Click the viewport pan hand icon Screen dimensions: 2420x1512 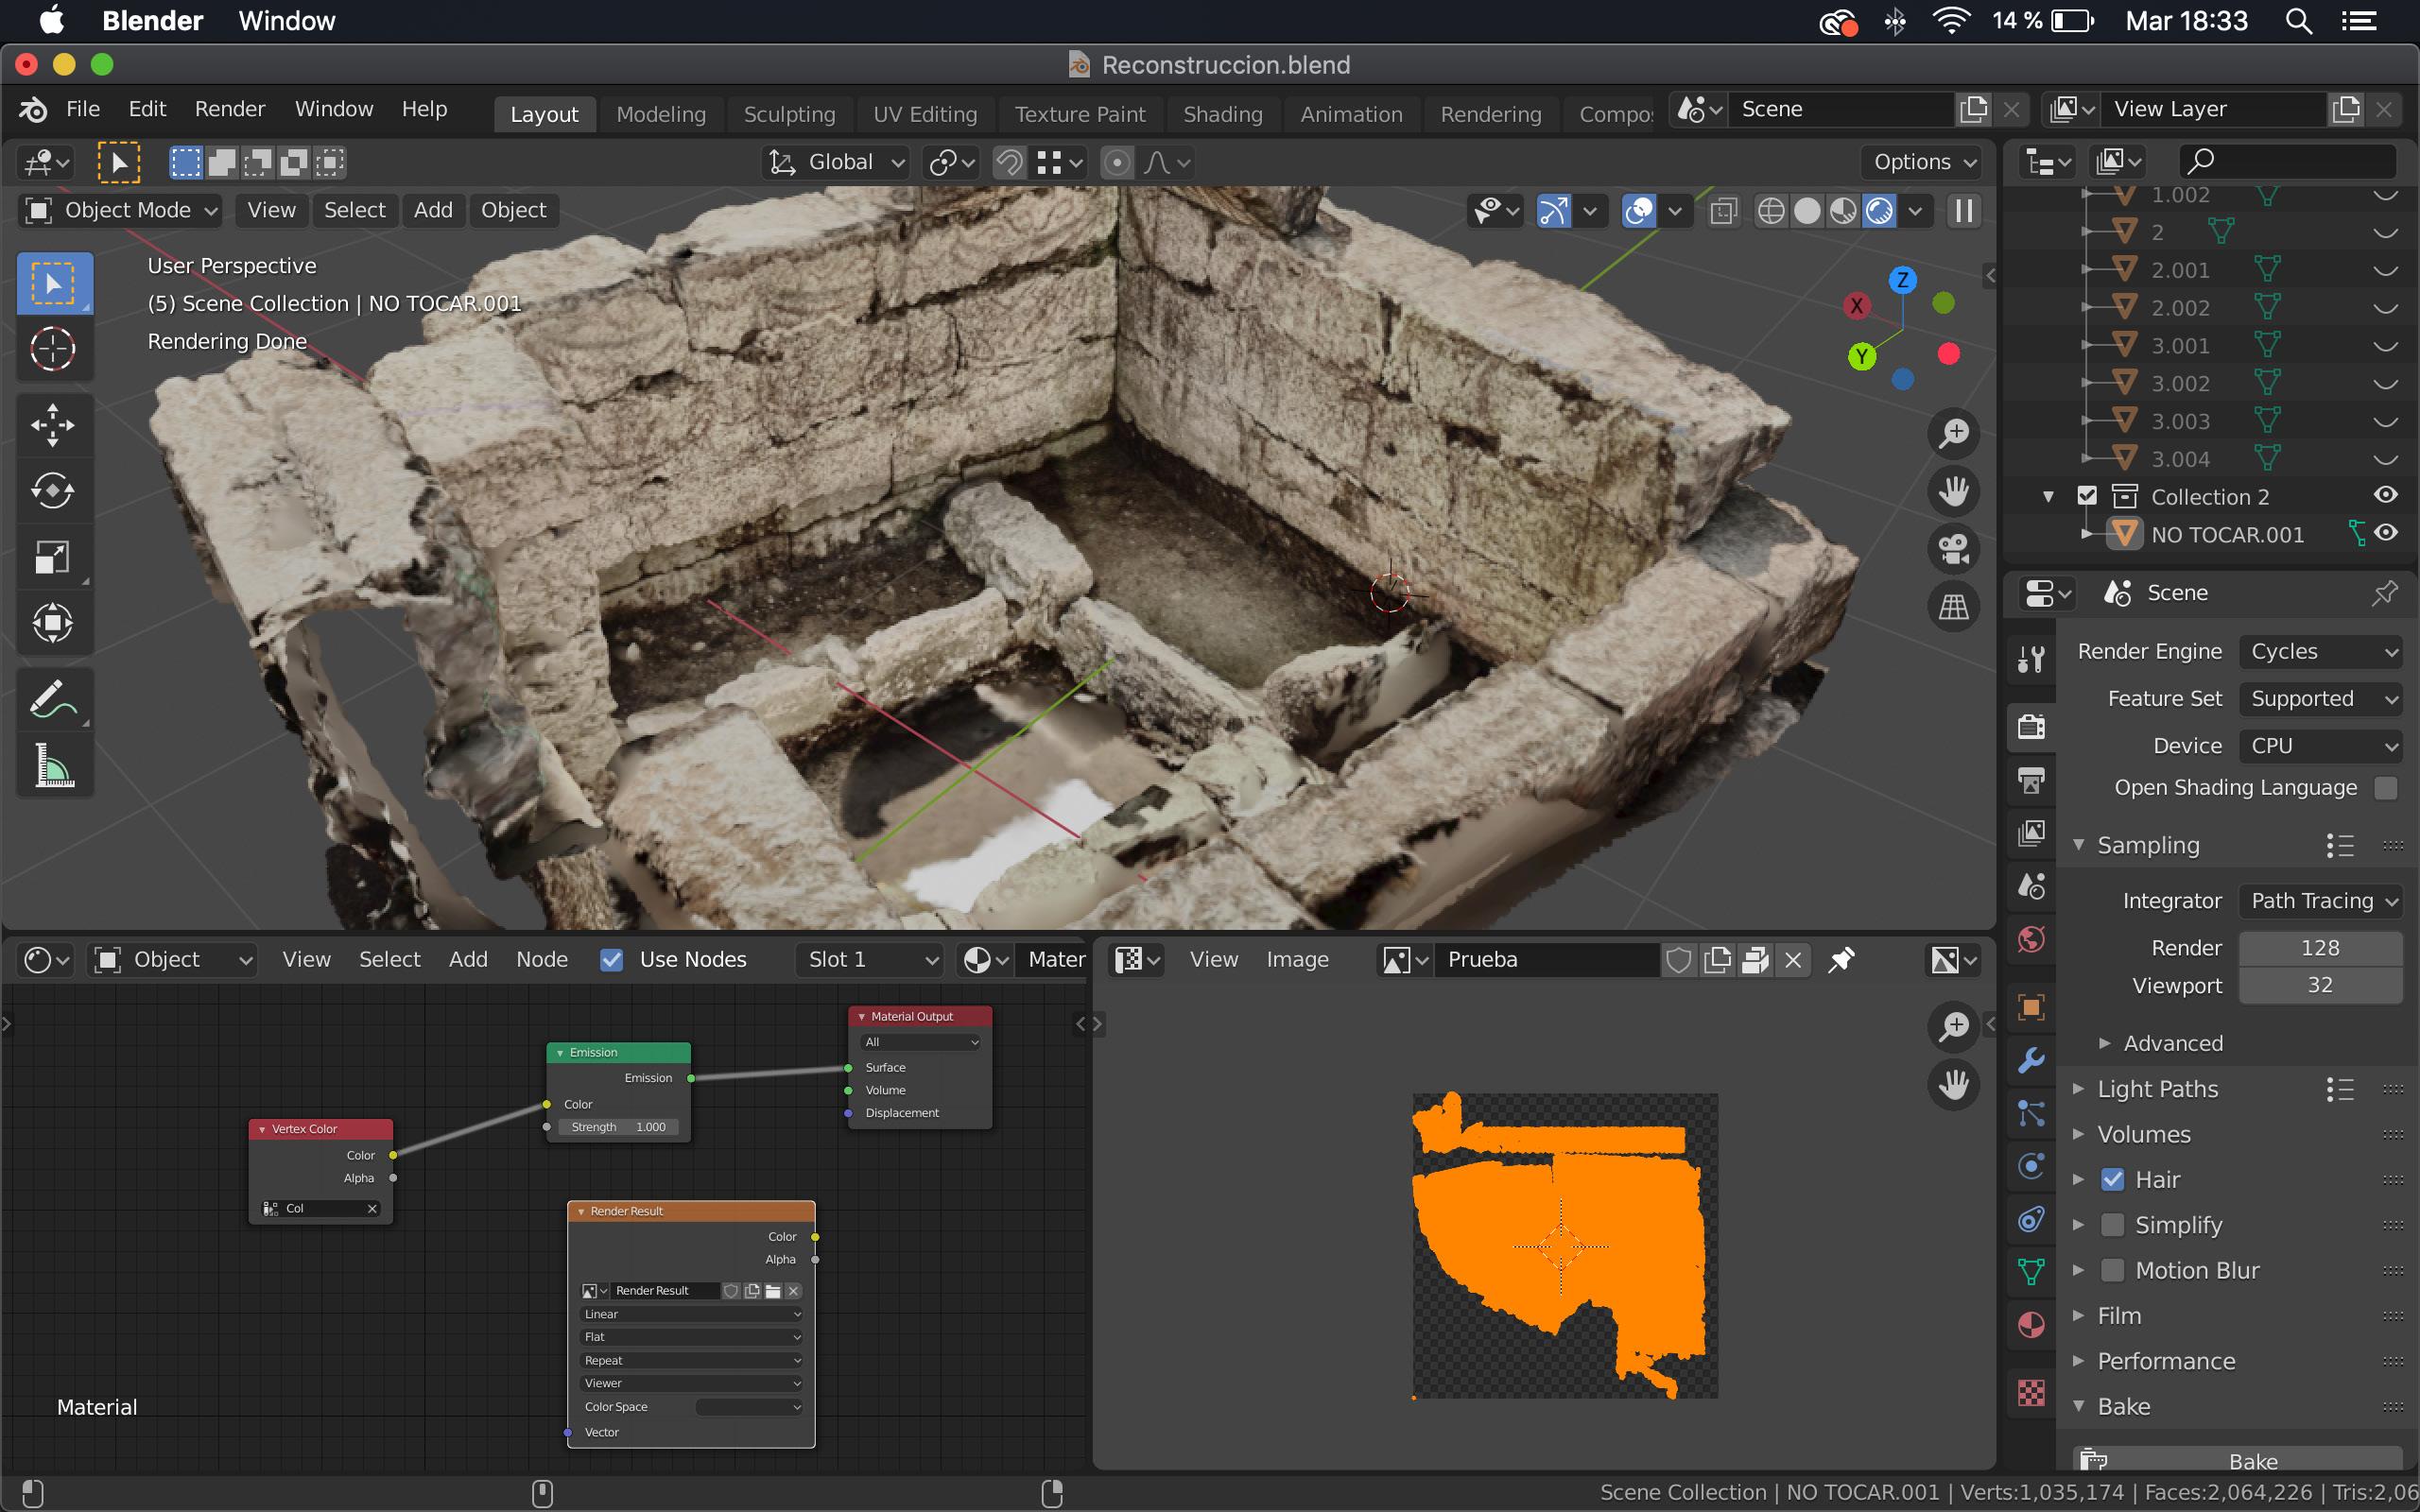tap(1953, 491)
